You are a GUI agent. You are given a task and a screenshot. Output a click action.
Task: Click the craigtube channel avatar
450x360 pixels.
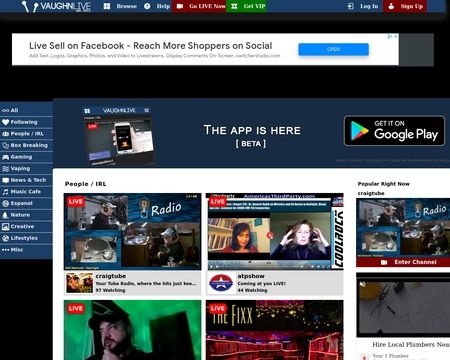pyautogui.click(x=80, y=283)
